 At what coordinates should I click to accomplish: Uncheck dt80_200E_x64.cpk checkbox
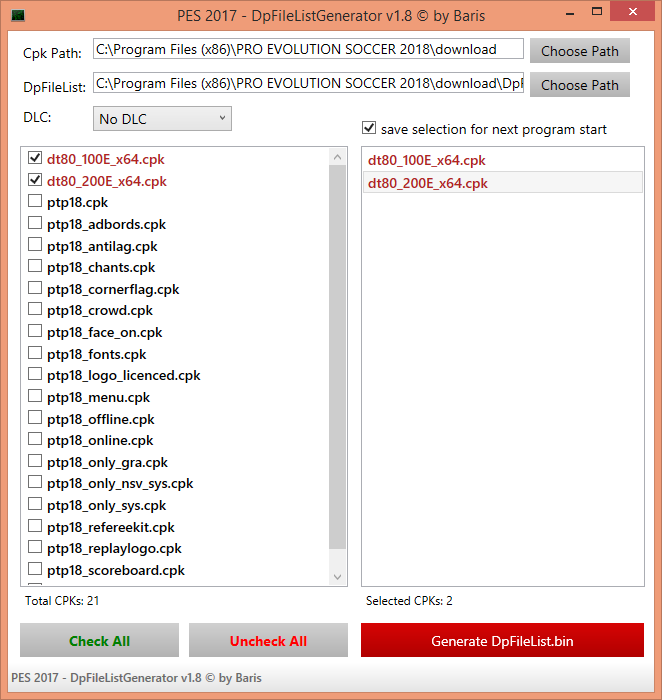(35, 180)
